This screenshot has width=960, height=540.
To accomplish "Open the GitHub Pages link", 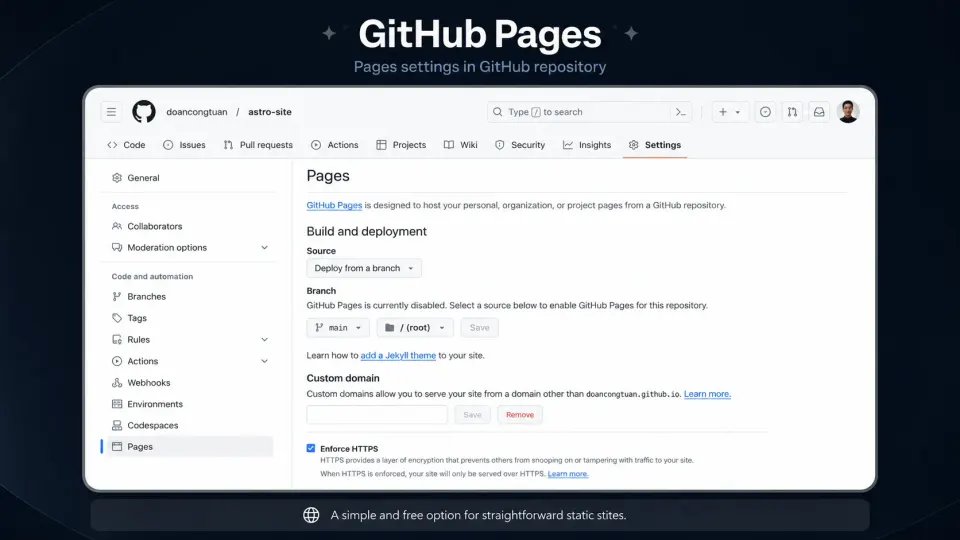I will (334, 205).
